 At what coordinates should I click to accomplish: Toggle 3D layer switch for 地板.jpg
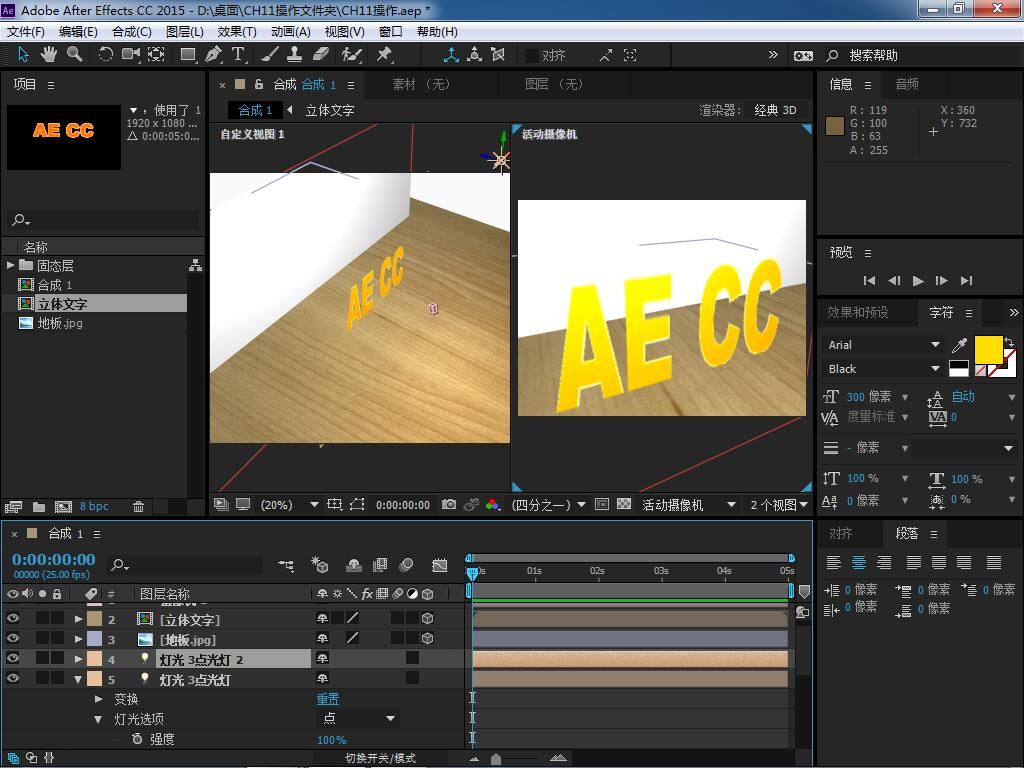click(x=428, y=638)
